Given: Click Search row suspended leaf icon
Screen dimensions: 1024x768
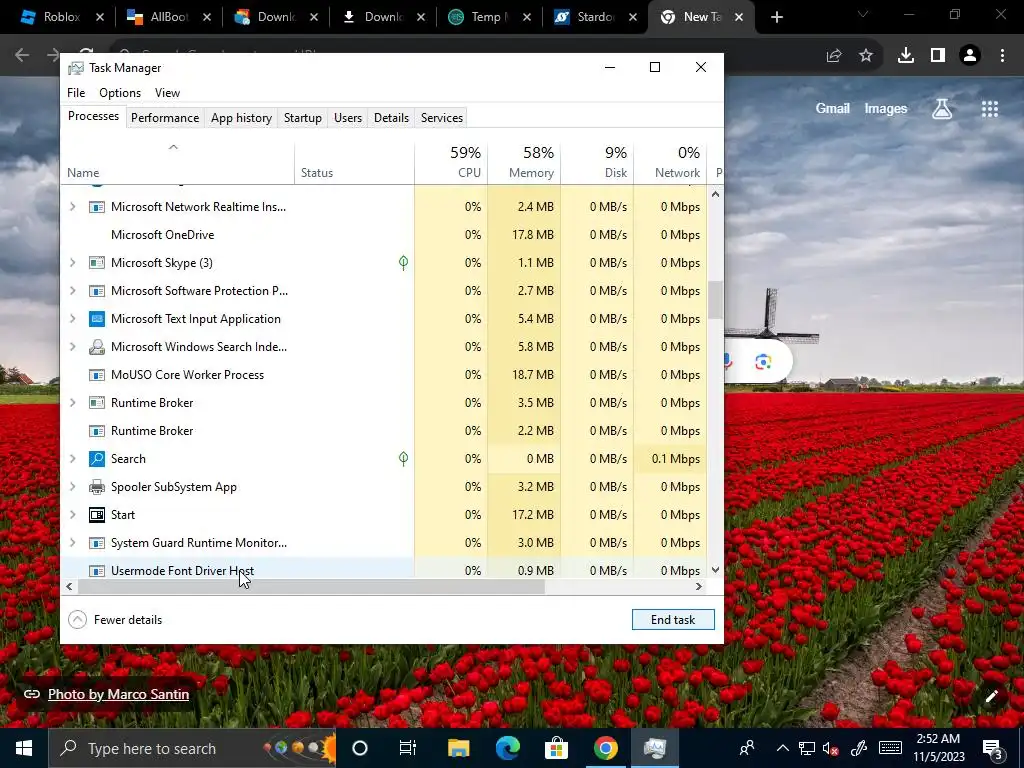Looking at the screenshot, I should (x=404, y=458).
